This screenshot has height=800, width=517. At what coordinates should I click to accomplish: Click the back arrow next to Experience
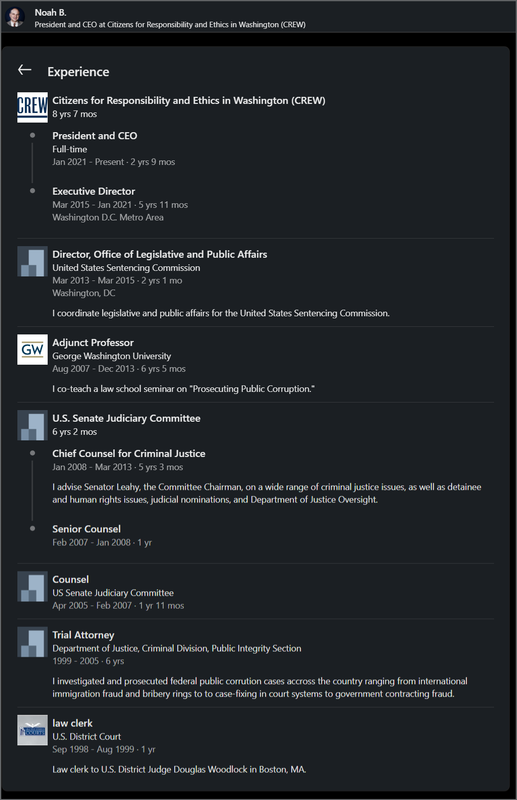[x=24, y=70]
